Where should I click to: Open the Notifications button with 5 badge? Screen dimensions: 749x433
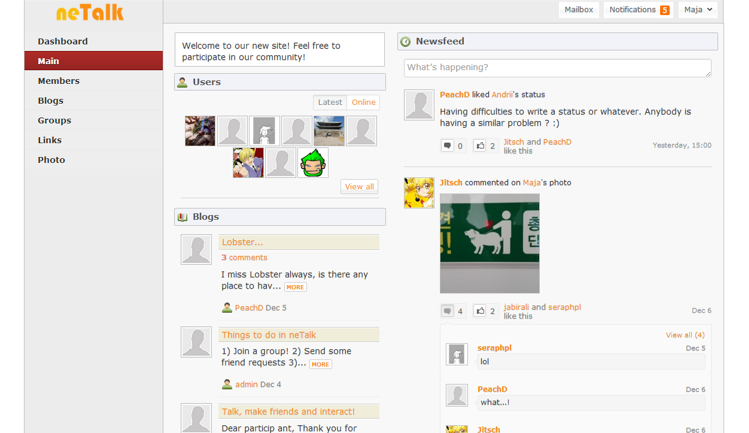click(638, 10)
